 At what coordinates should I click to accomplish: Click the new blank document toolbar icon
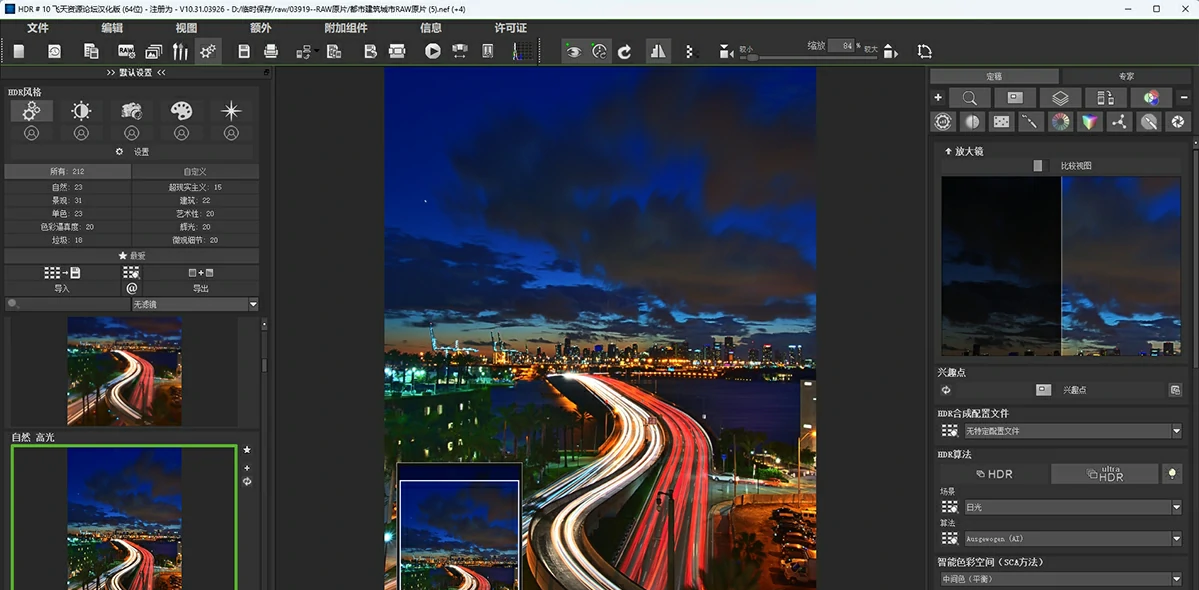pyautogui.click(x=19, y=51)
